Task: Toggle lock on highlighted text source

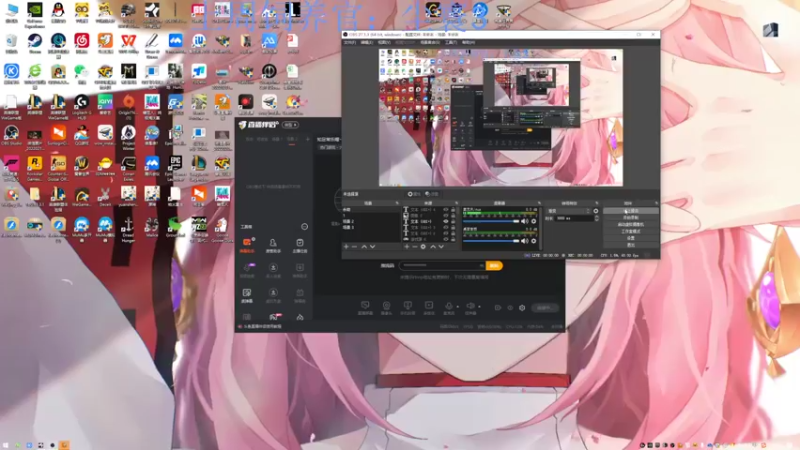Action: 453,222
